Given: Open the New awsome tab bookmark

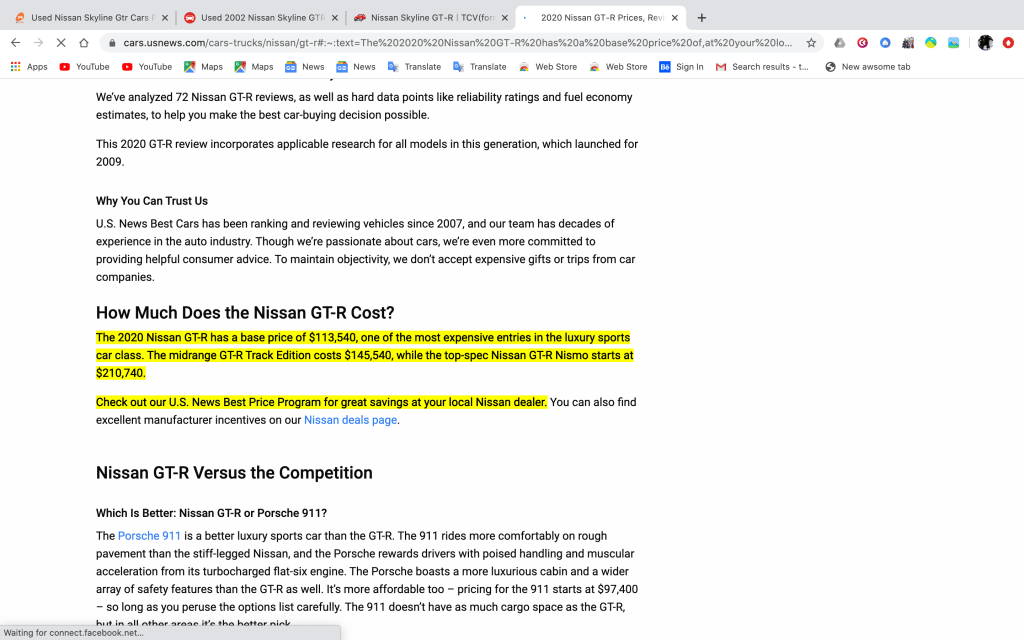Looking at the screenshot, I should tap(868, 67).
